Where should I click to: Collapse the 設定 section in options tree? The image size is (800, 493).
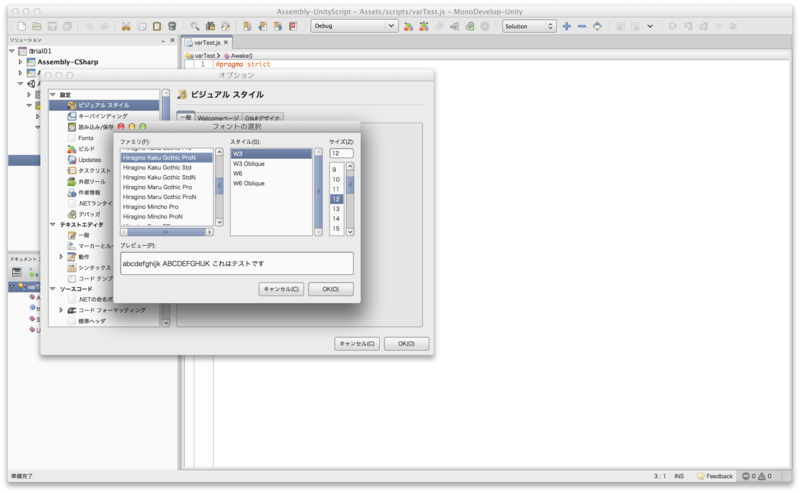point(53,94)
